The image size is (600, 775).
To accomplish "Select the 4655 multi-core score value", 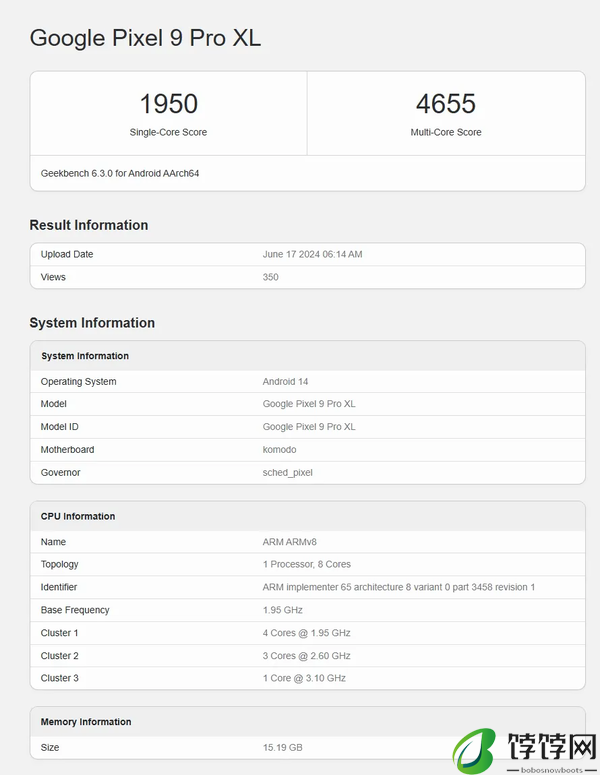I will [446, 104].
